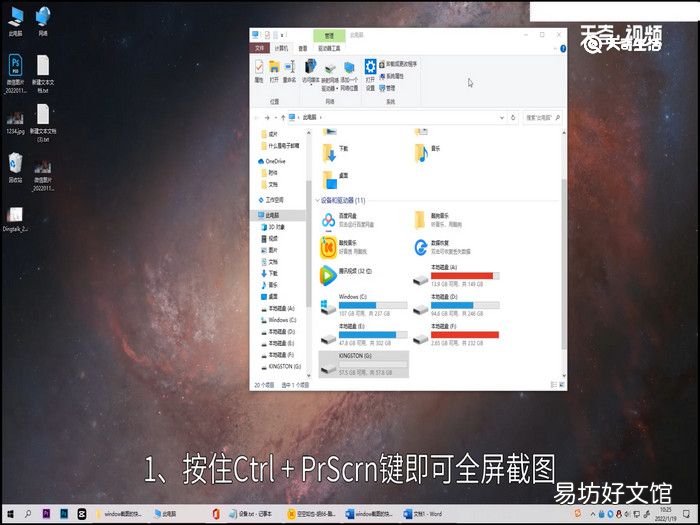Open CapCut icon in taskbar

pyautogui.click(x=82, y=514)
